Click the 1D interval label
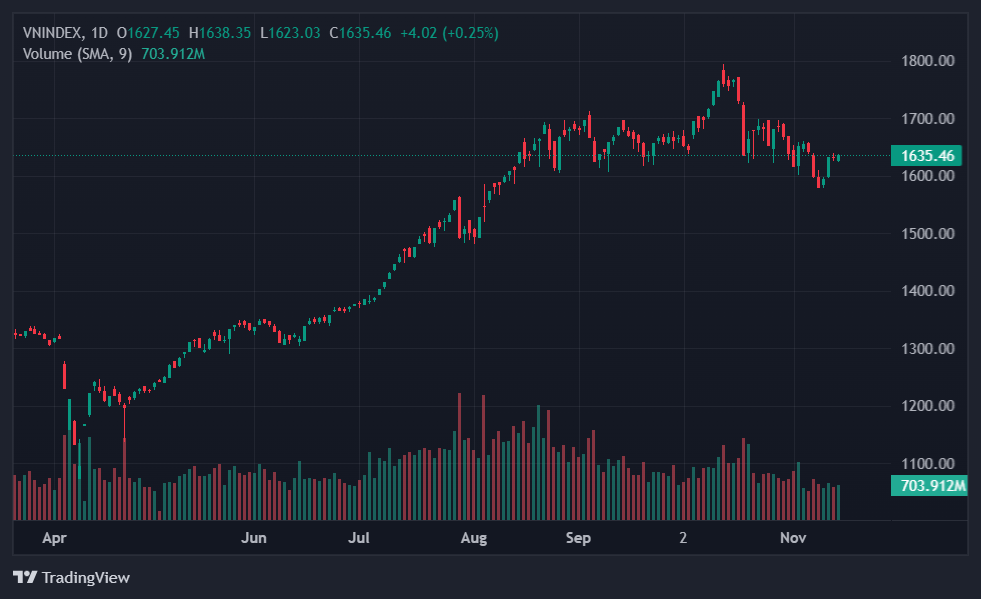Viewport: 981px width, 599px height. pyautogui.click(x=99, y=33)
